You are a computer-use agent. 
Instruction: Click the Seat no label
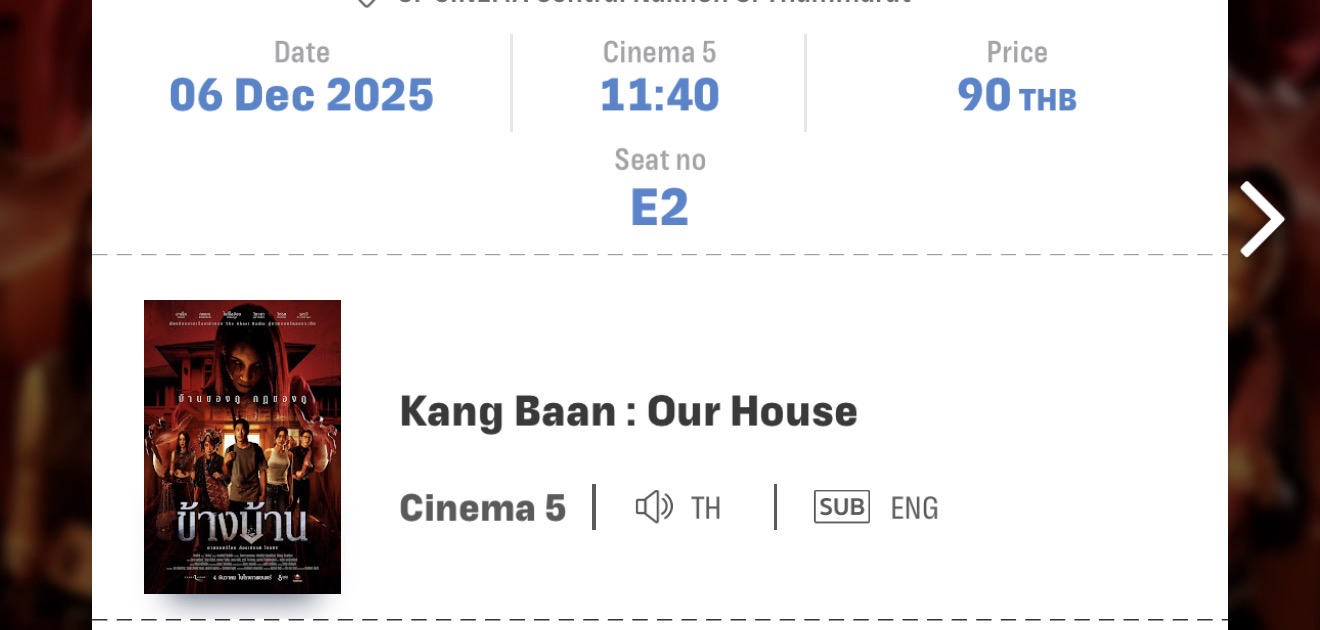tap(659, 160)
